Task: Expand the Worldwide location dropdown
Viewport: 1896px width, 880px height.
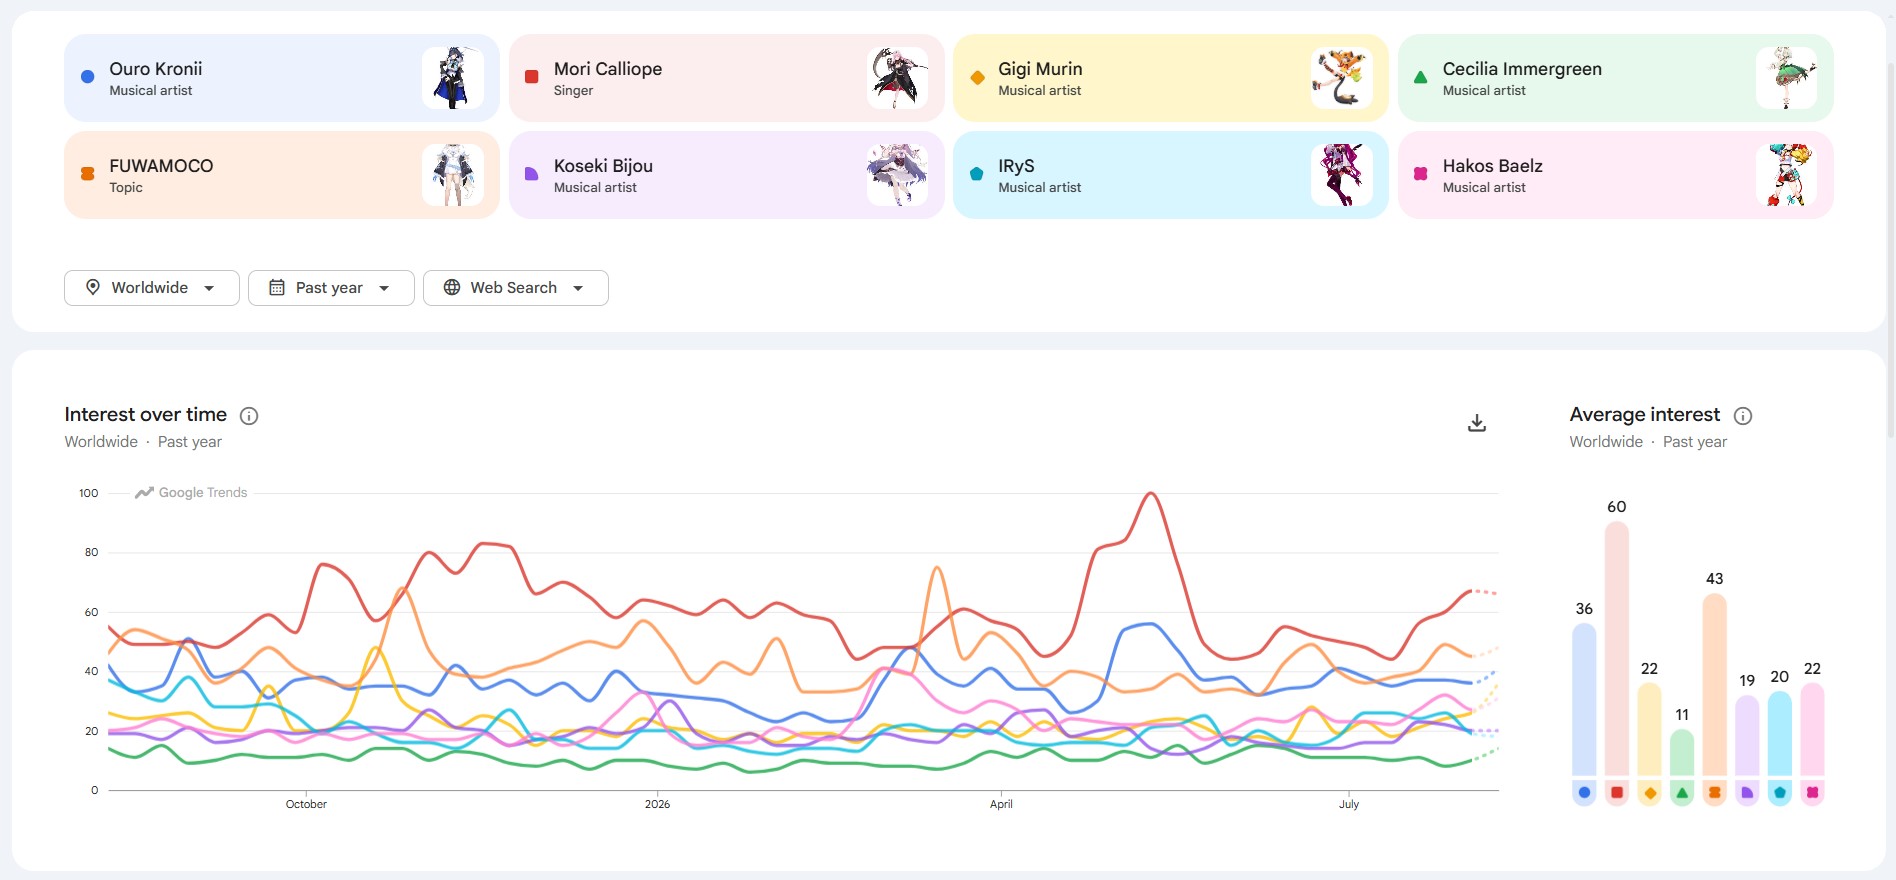Action: [152, 288]
